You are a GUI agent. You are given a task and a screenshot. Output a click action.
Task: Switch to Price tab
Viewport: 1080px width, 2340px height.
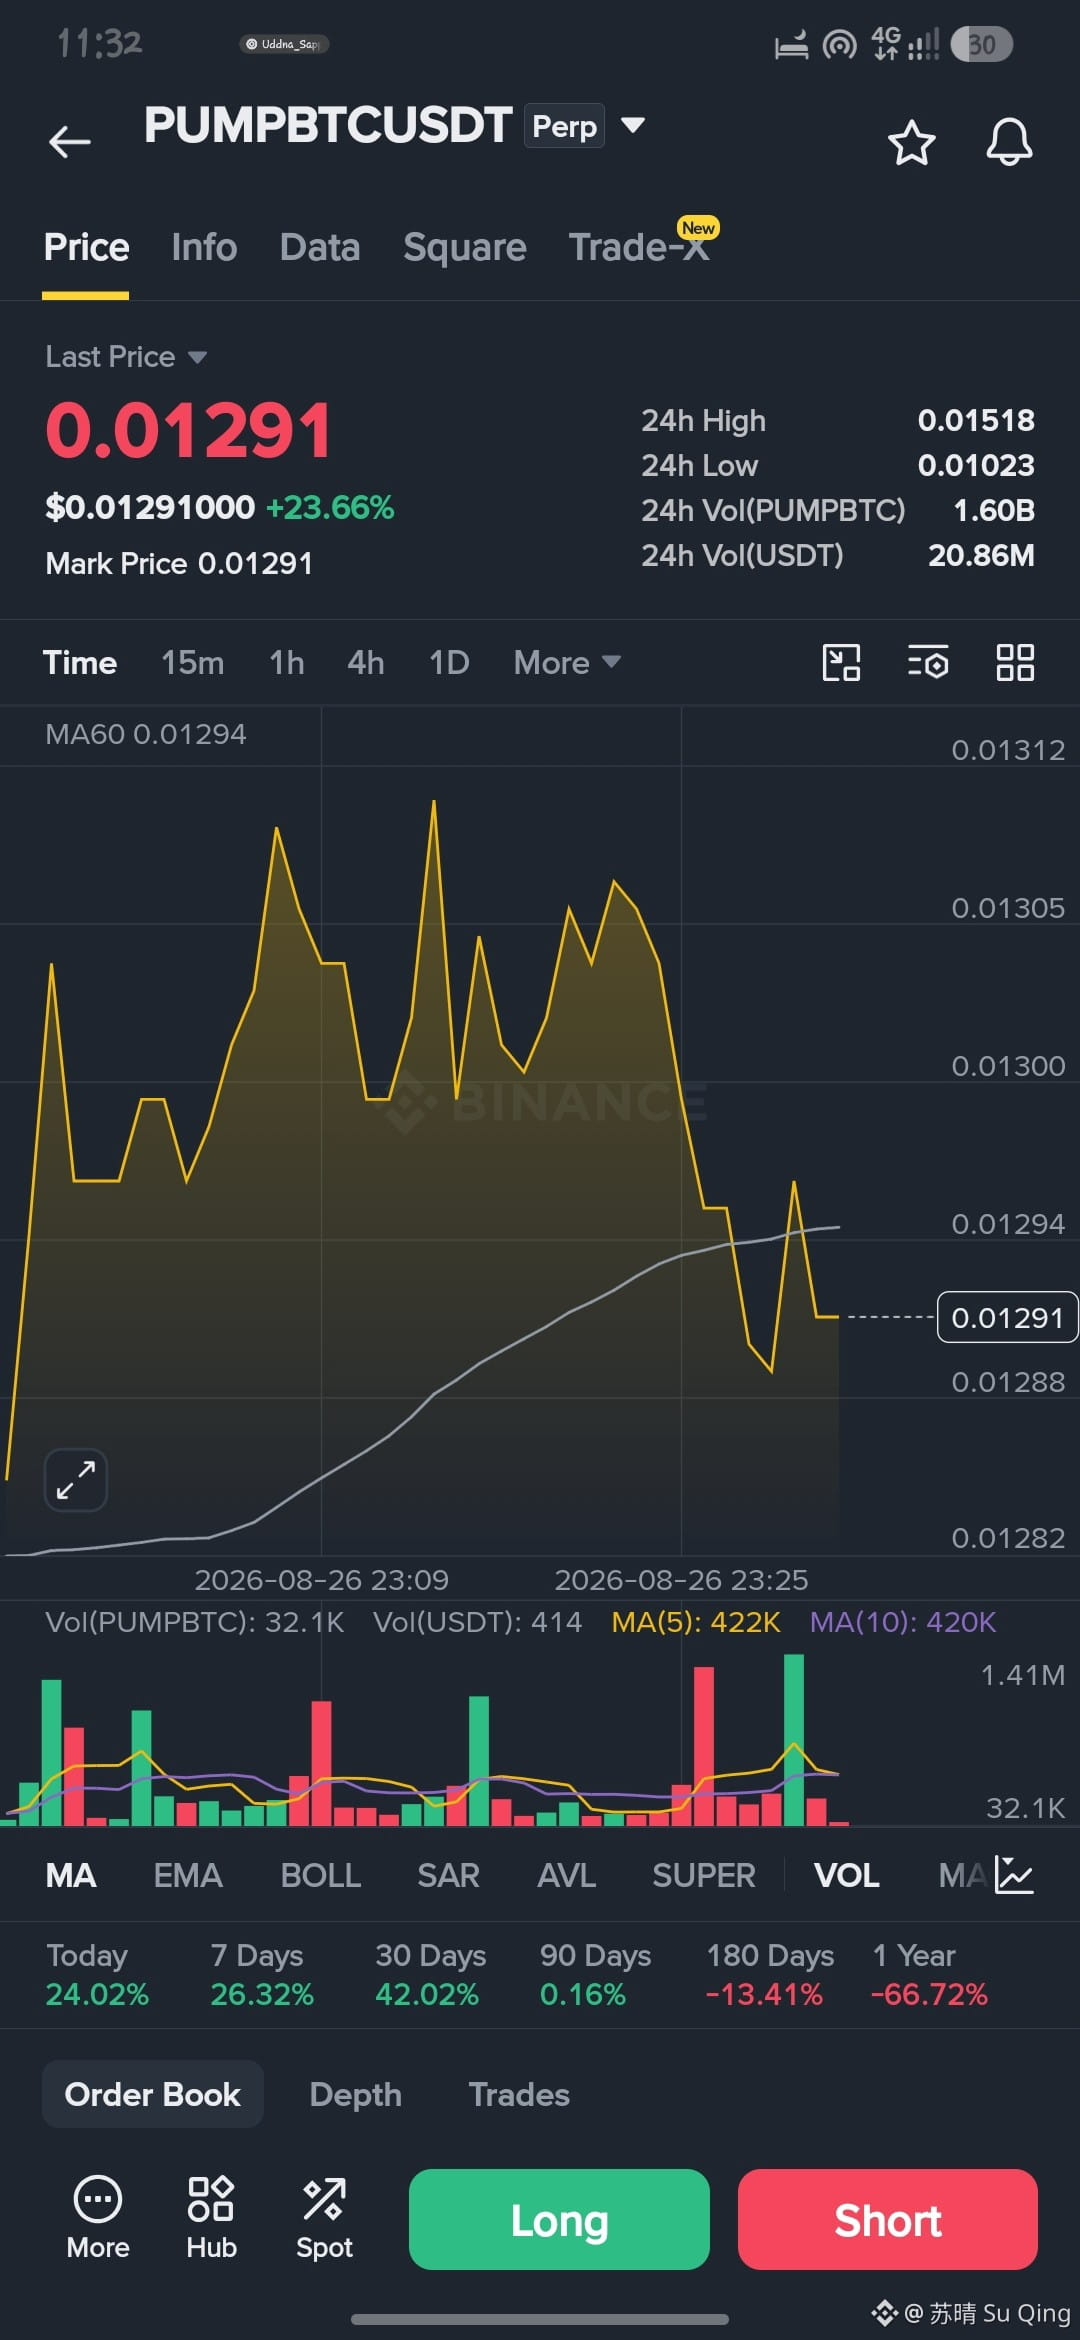(86, 247)
